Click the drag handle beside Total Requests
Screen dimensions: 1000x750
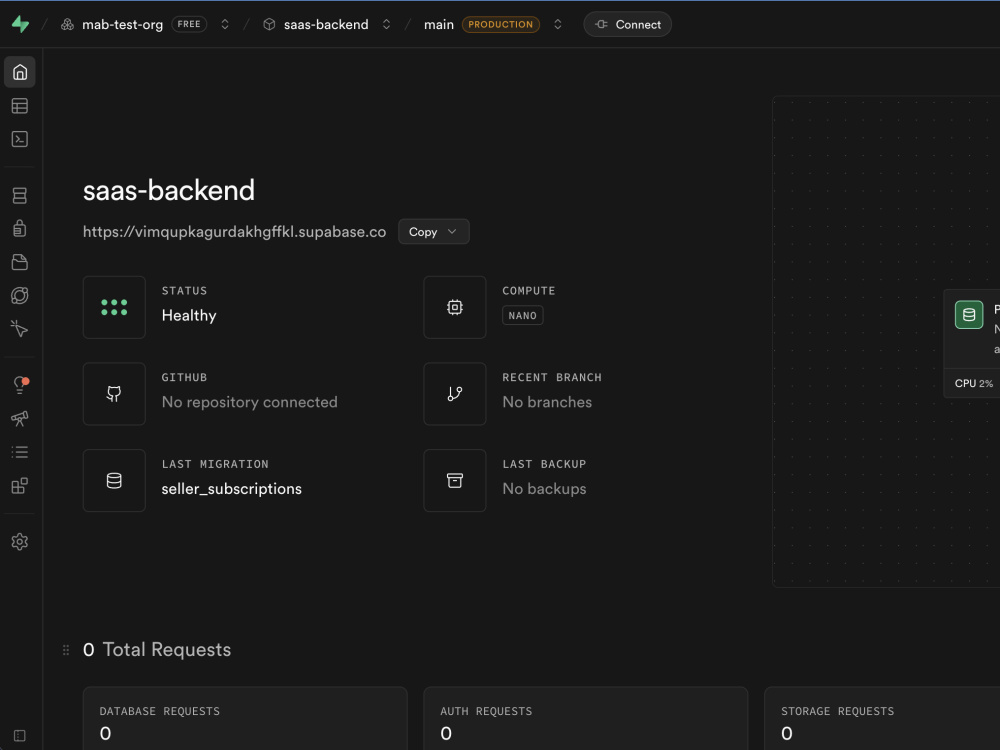[66, 650]
